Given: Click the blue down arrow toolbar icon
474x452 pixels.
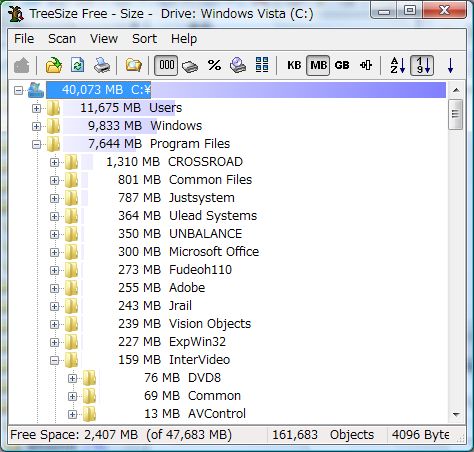Looking at the screenshot, I should [451, 65].
